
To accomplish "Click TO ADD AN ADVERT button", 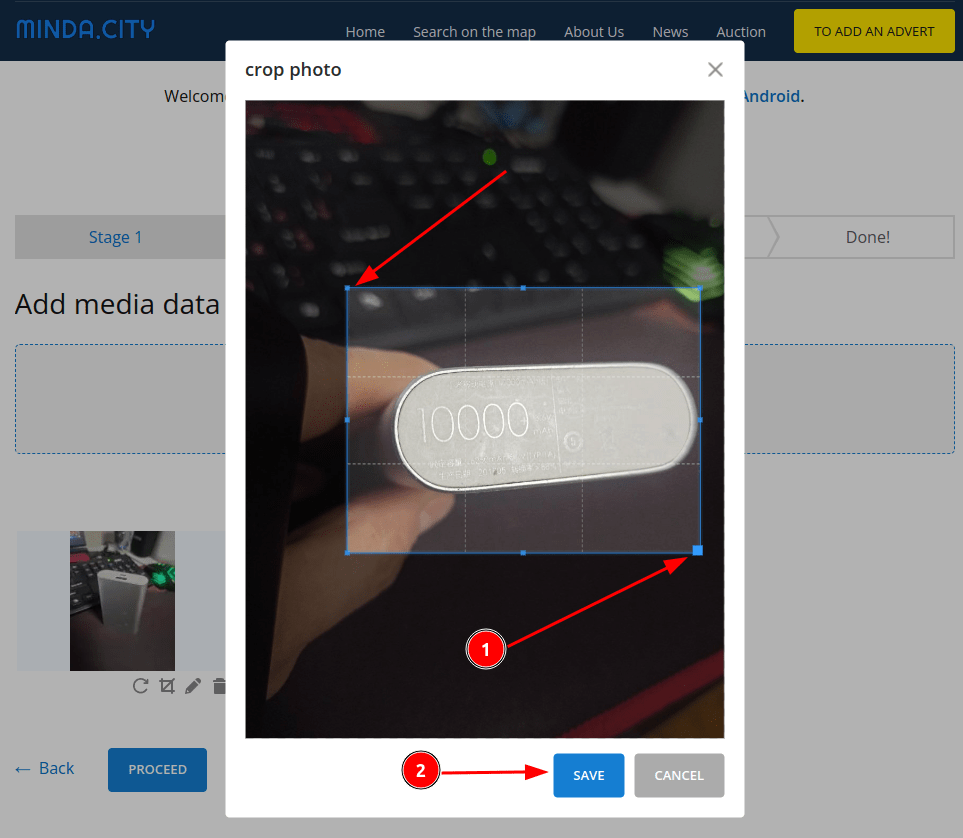I will click(x=874, y=31).
